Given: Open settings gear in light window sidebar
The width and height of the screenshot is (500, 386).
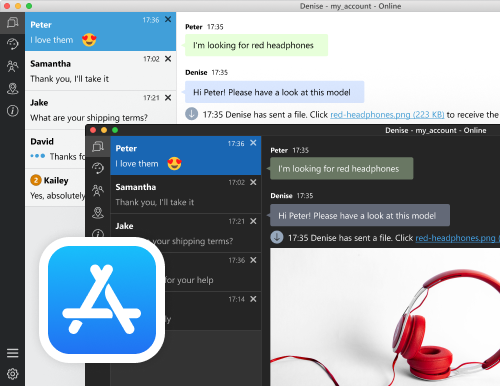Looking at the screenshot, I should pos(12,374).
